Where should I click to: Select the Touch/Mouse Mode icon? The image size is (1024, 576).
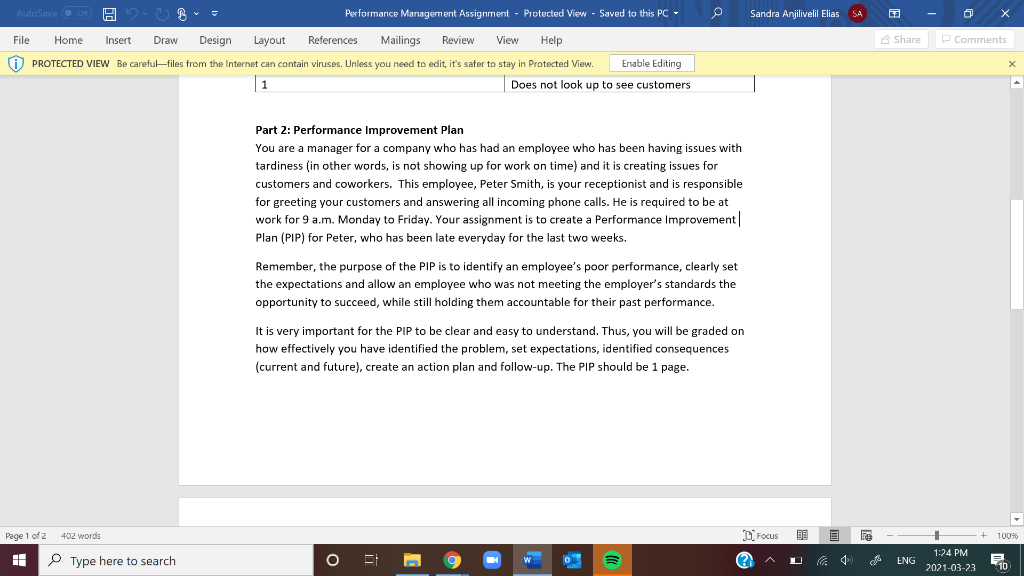pyautogui.click(x=181, y=14)
